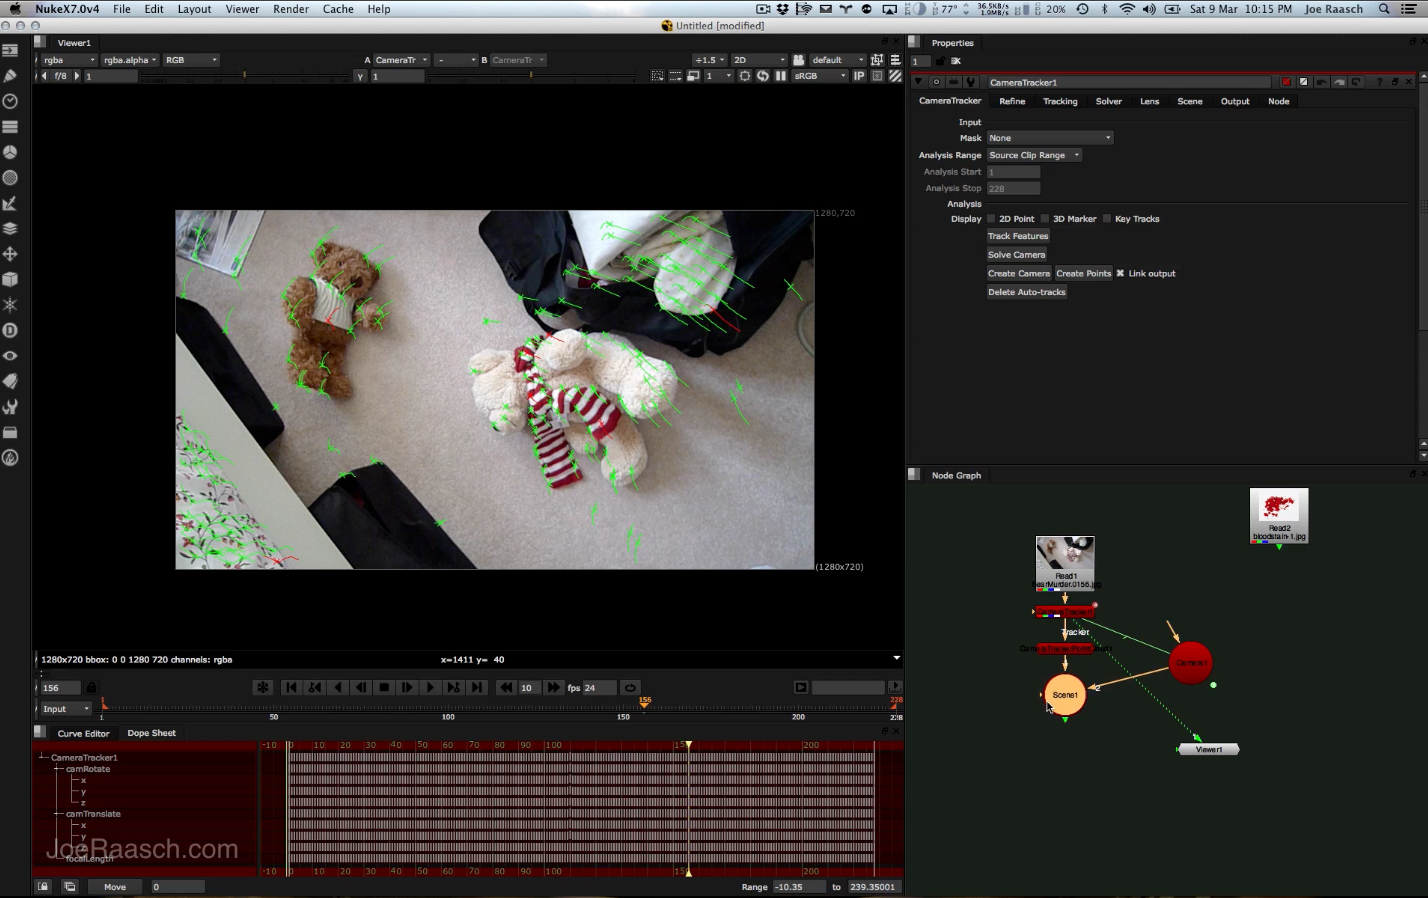Open the Furnace nodes toolbar icon
The image size is (1428, 898).
pos(10,458)
